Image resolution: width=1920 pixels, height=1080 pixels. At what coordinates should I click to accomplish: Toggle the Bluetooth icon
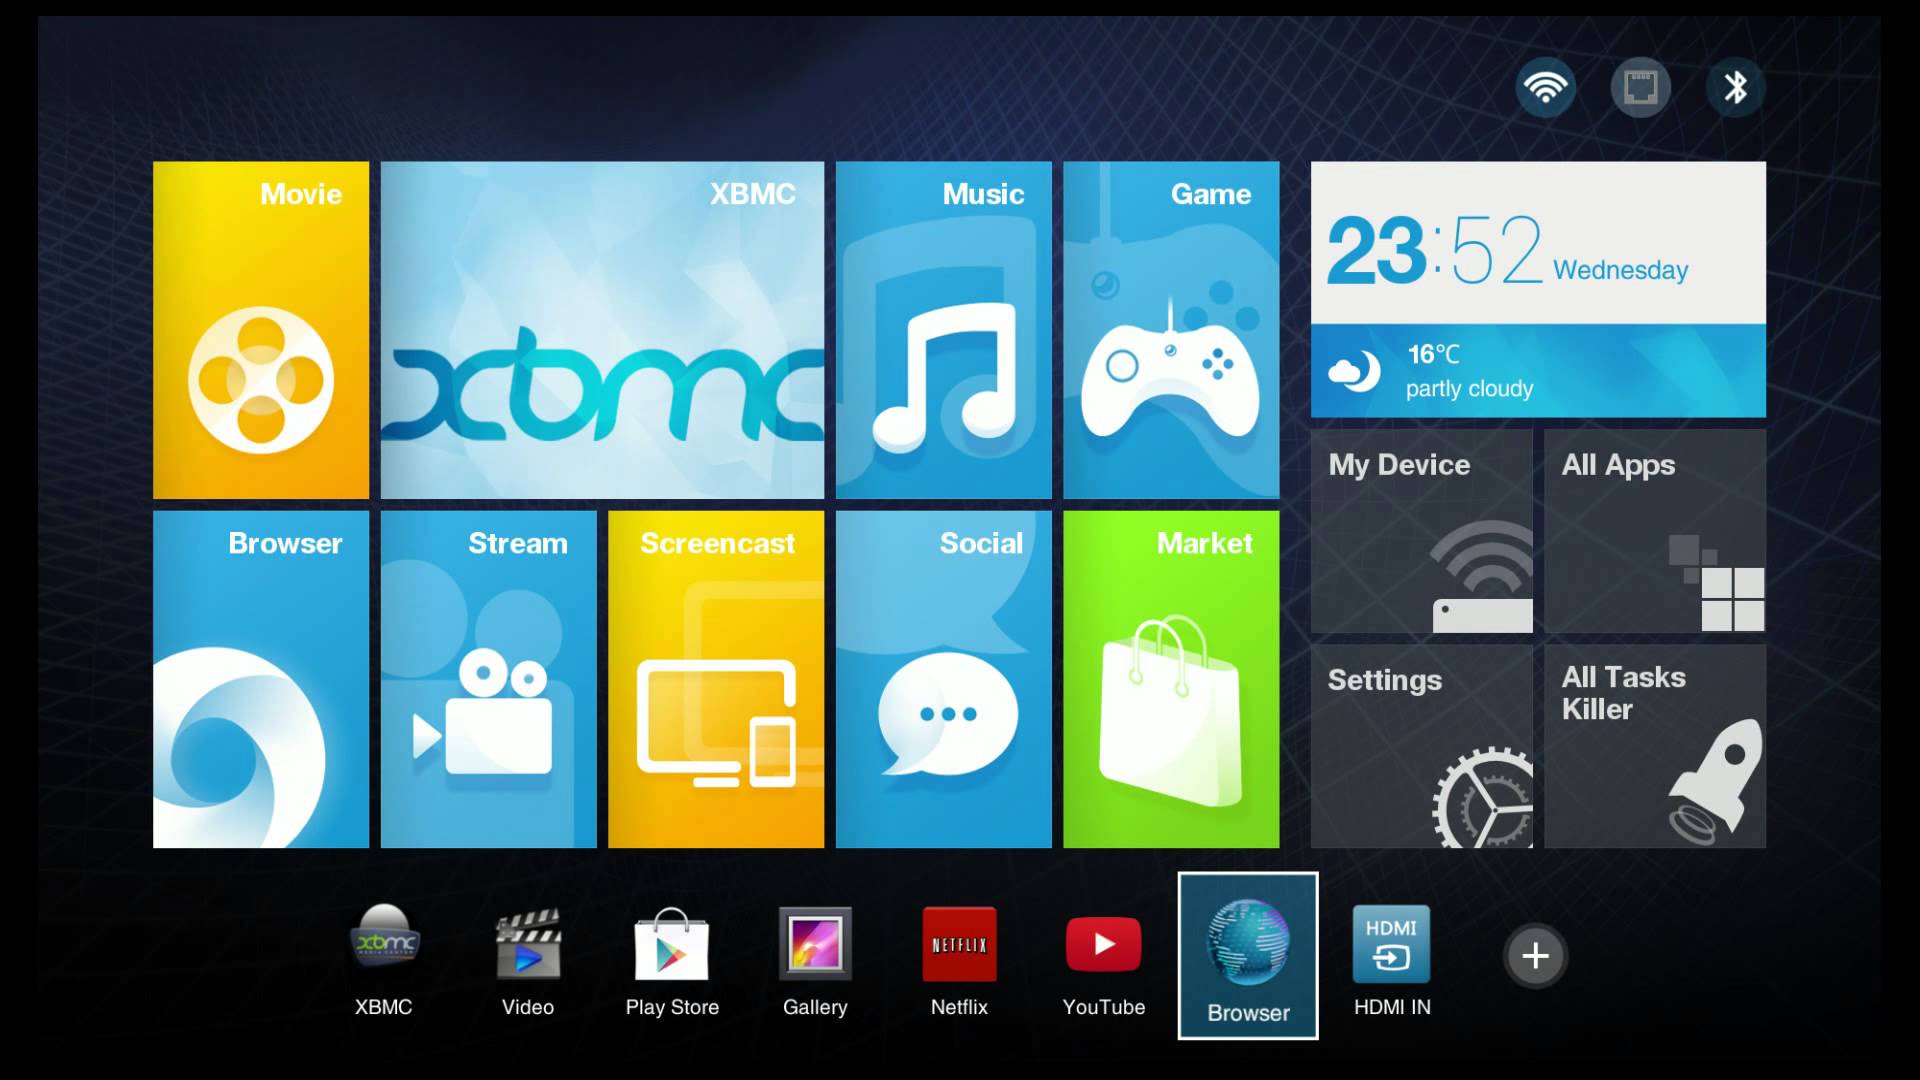pyautogui.click(x=1735, y=88)
